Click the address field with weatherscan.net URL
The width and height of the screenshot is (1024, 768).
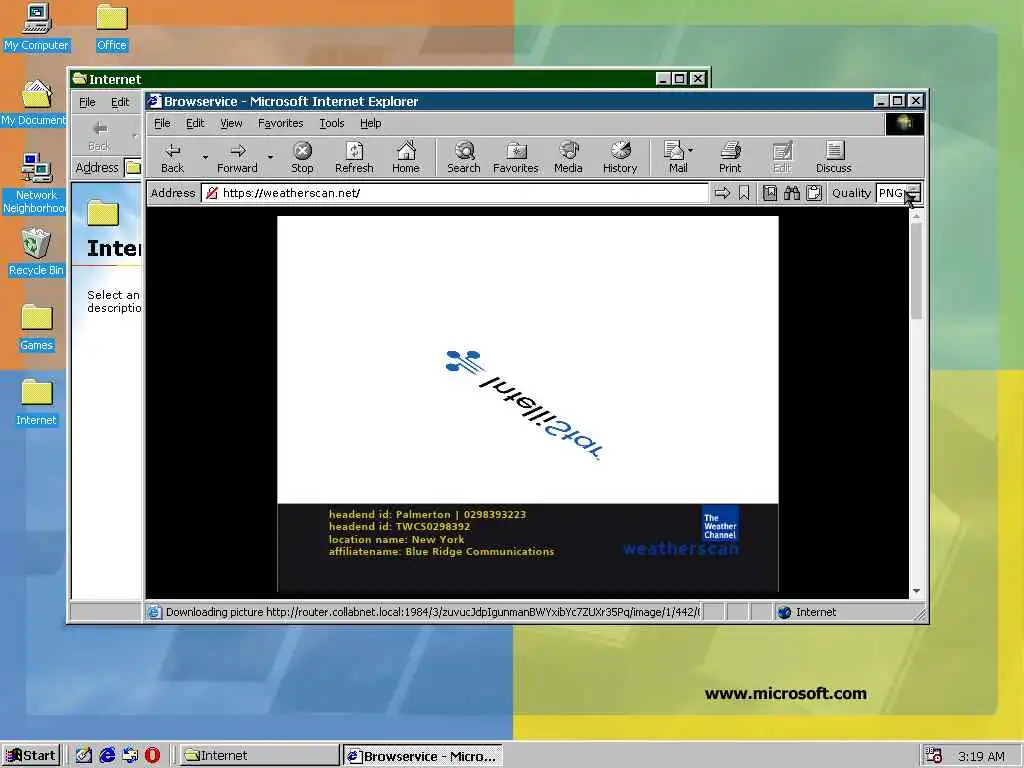(455, 193)
